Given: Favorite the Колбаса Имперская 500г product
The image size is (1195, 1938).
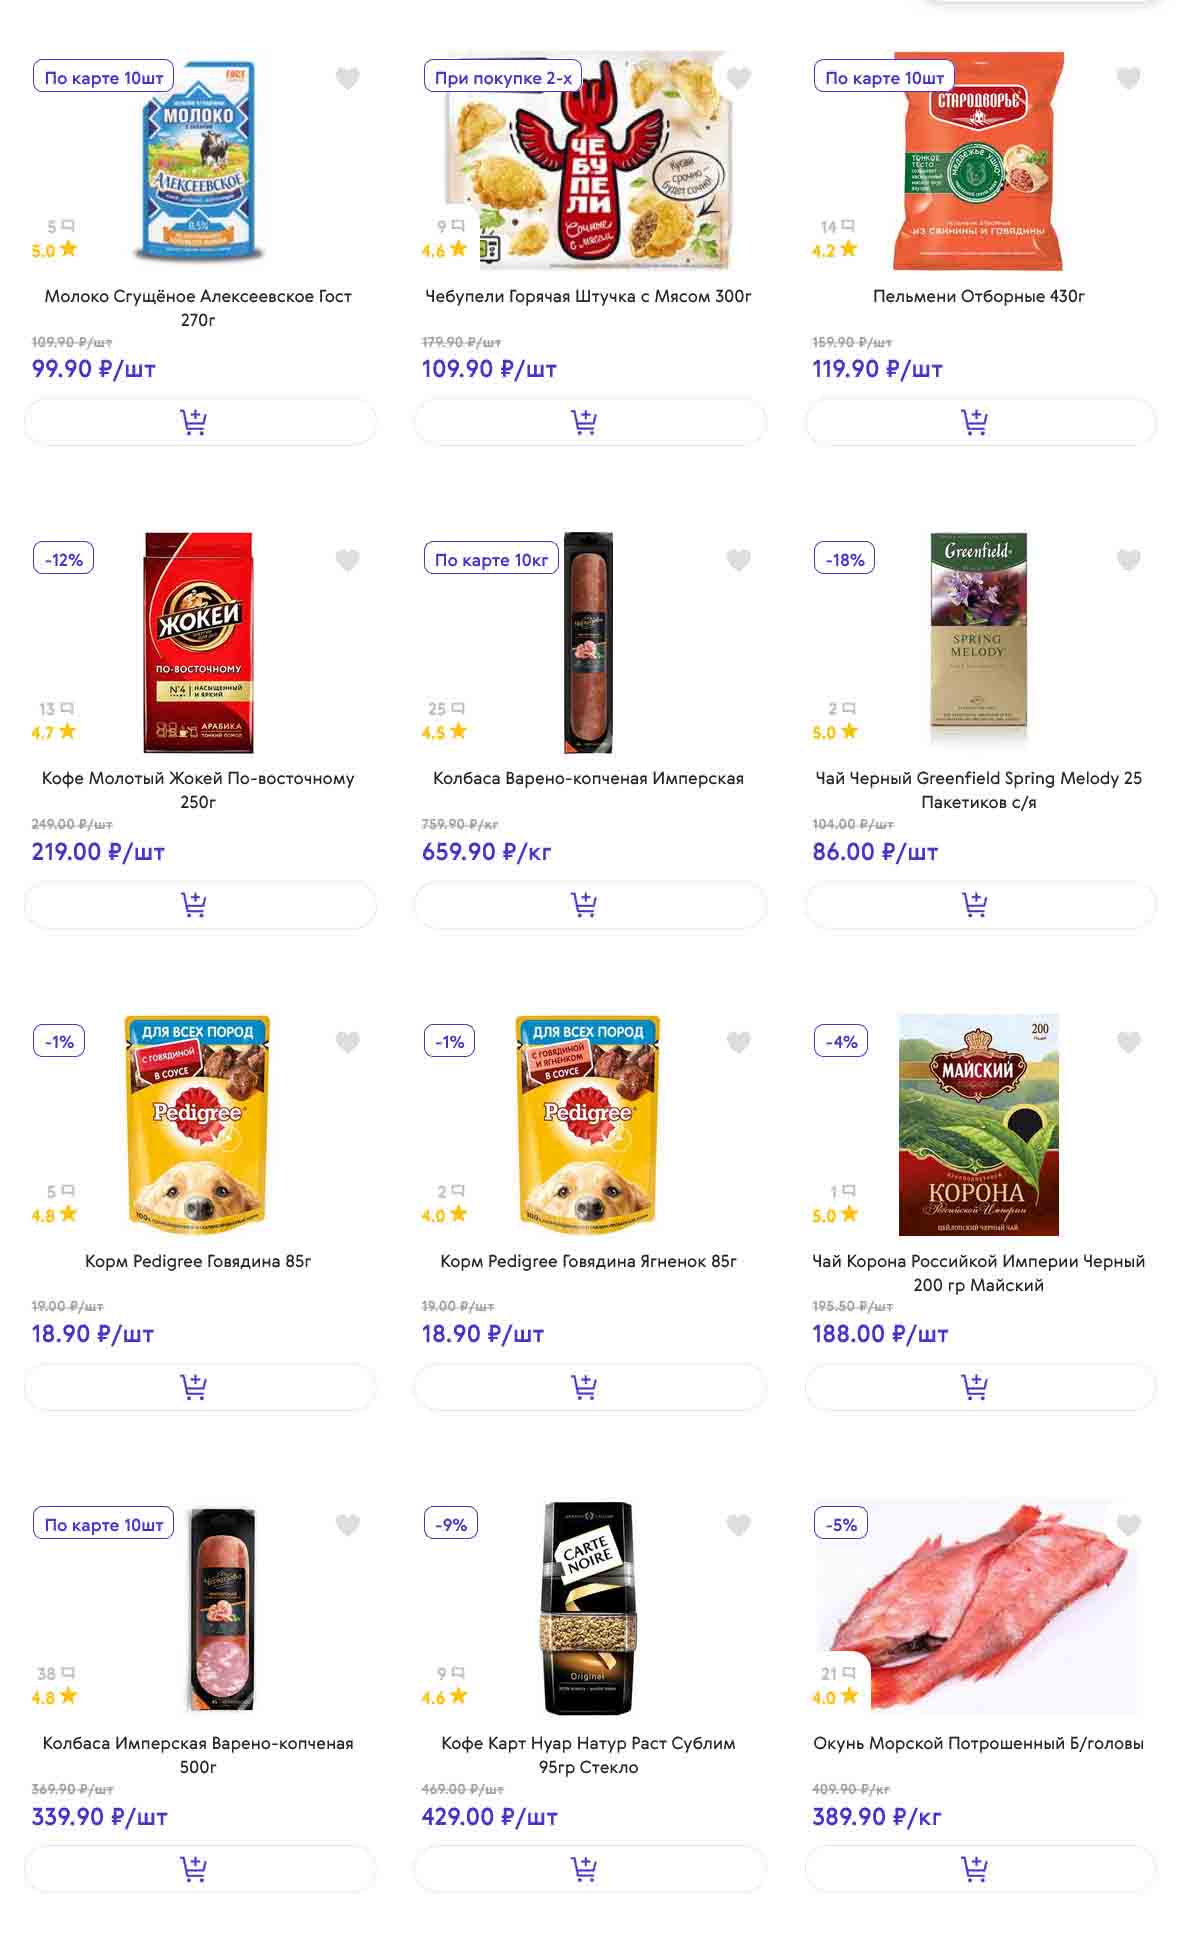Looking at the screenshot, I should click(347, 1525).
